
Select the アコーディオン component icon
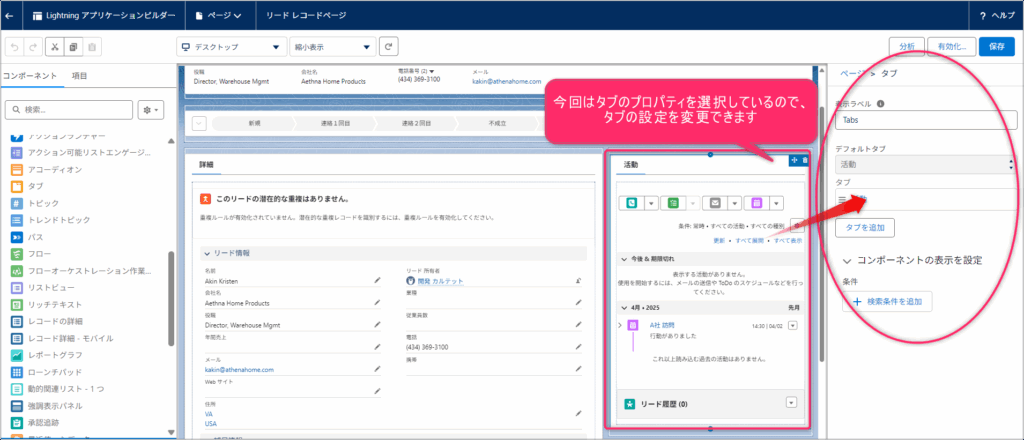pyautogui.click(x=18, y=170)
